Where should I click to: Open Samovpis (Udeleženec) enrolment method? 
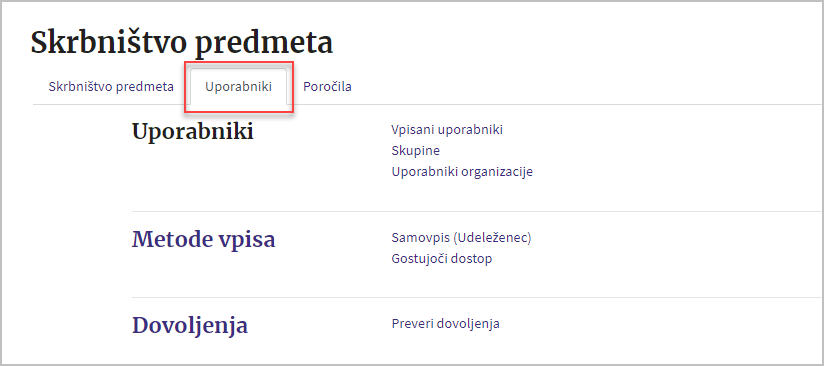point(461,238)
